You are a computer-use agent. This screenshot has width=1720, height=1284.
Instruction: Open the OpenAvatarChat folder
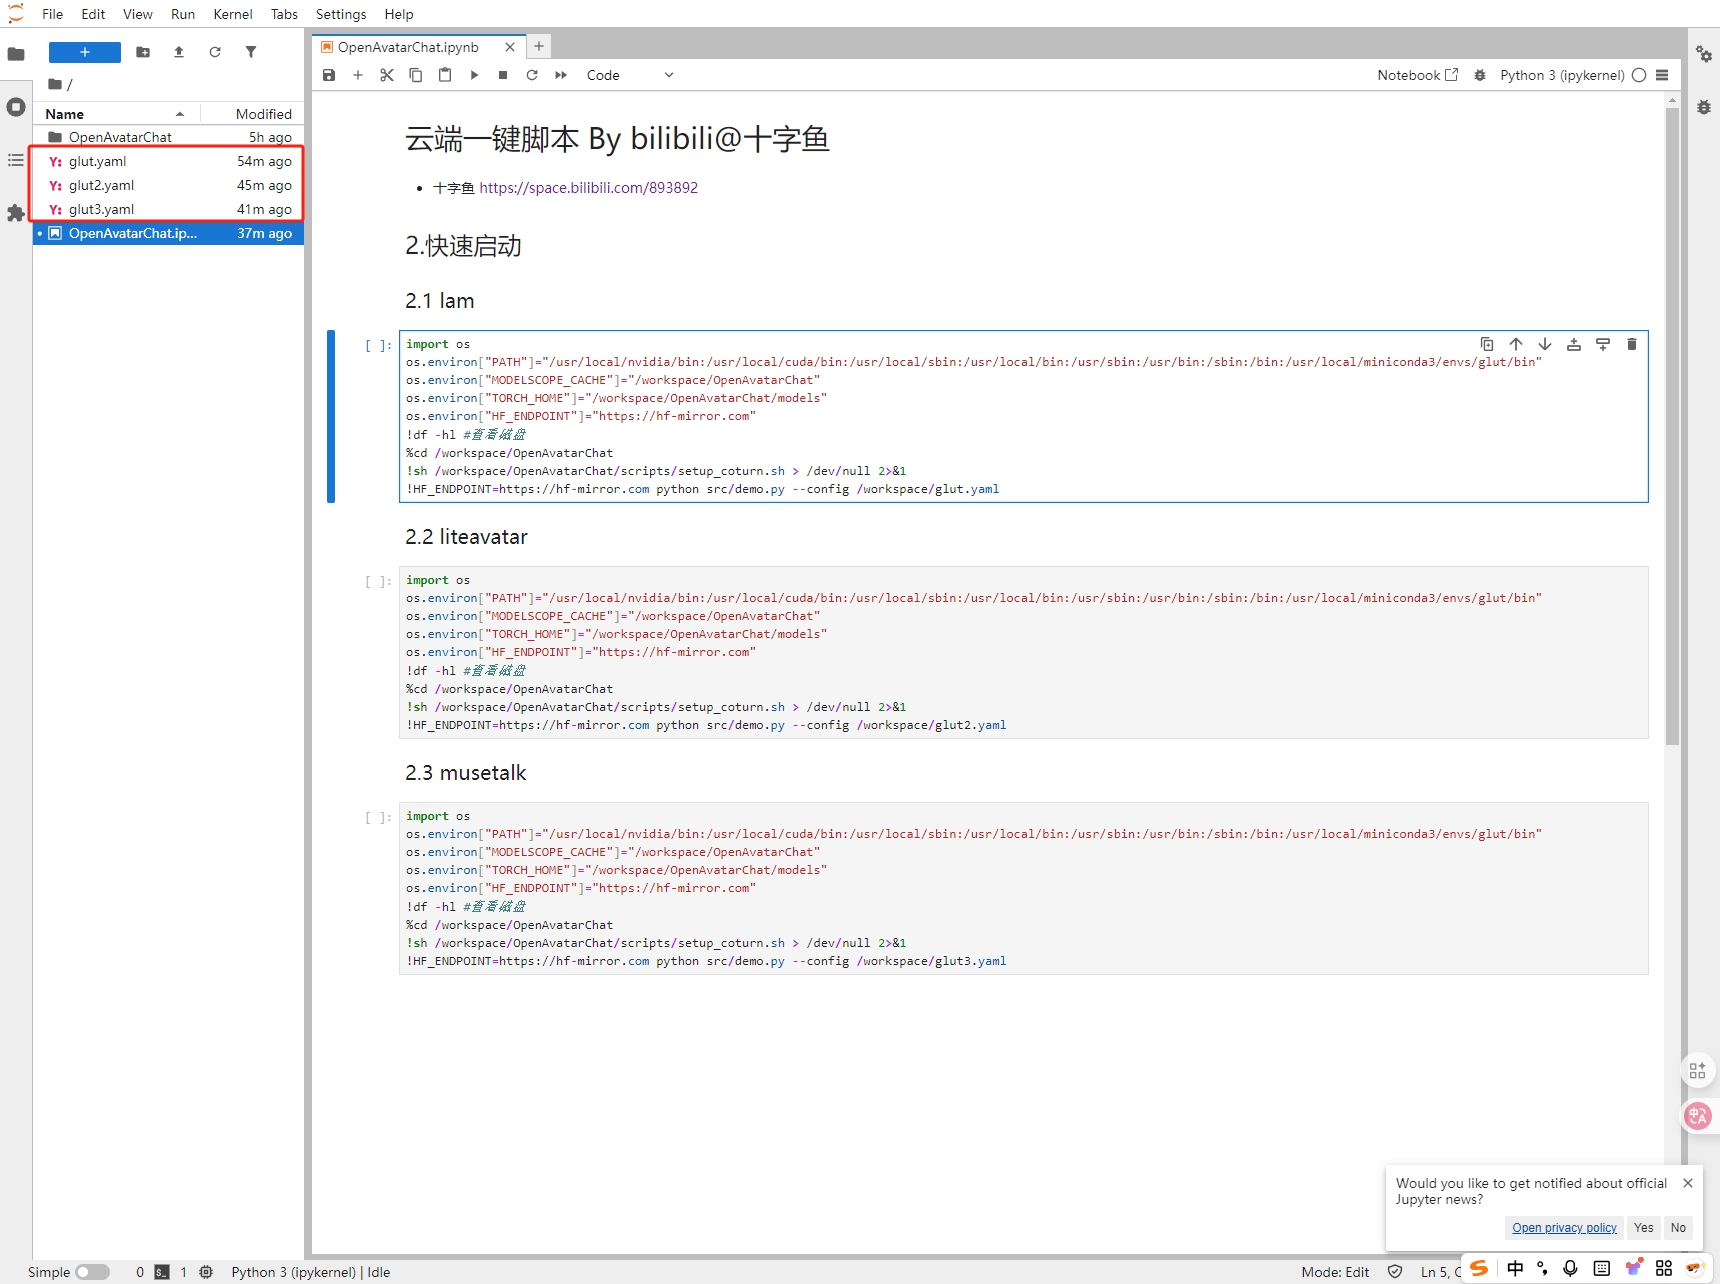click(168, 137)
